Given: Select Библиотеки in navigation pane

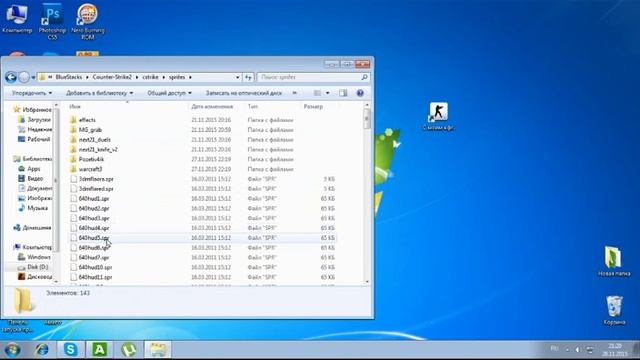Looking at the screenshot, I should tap(32, 159).
